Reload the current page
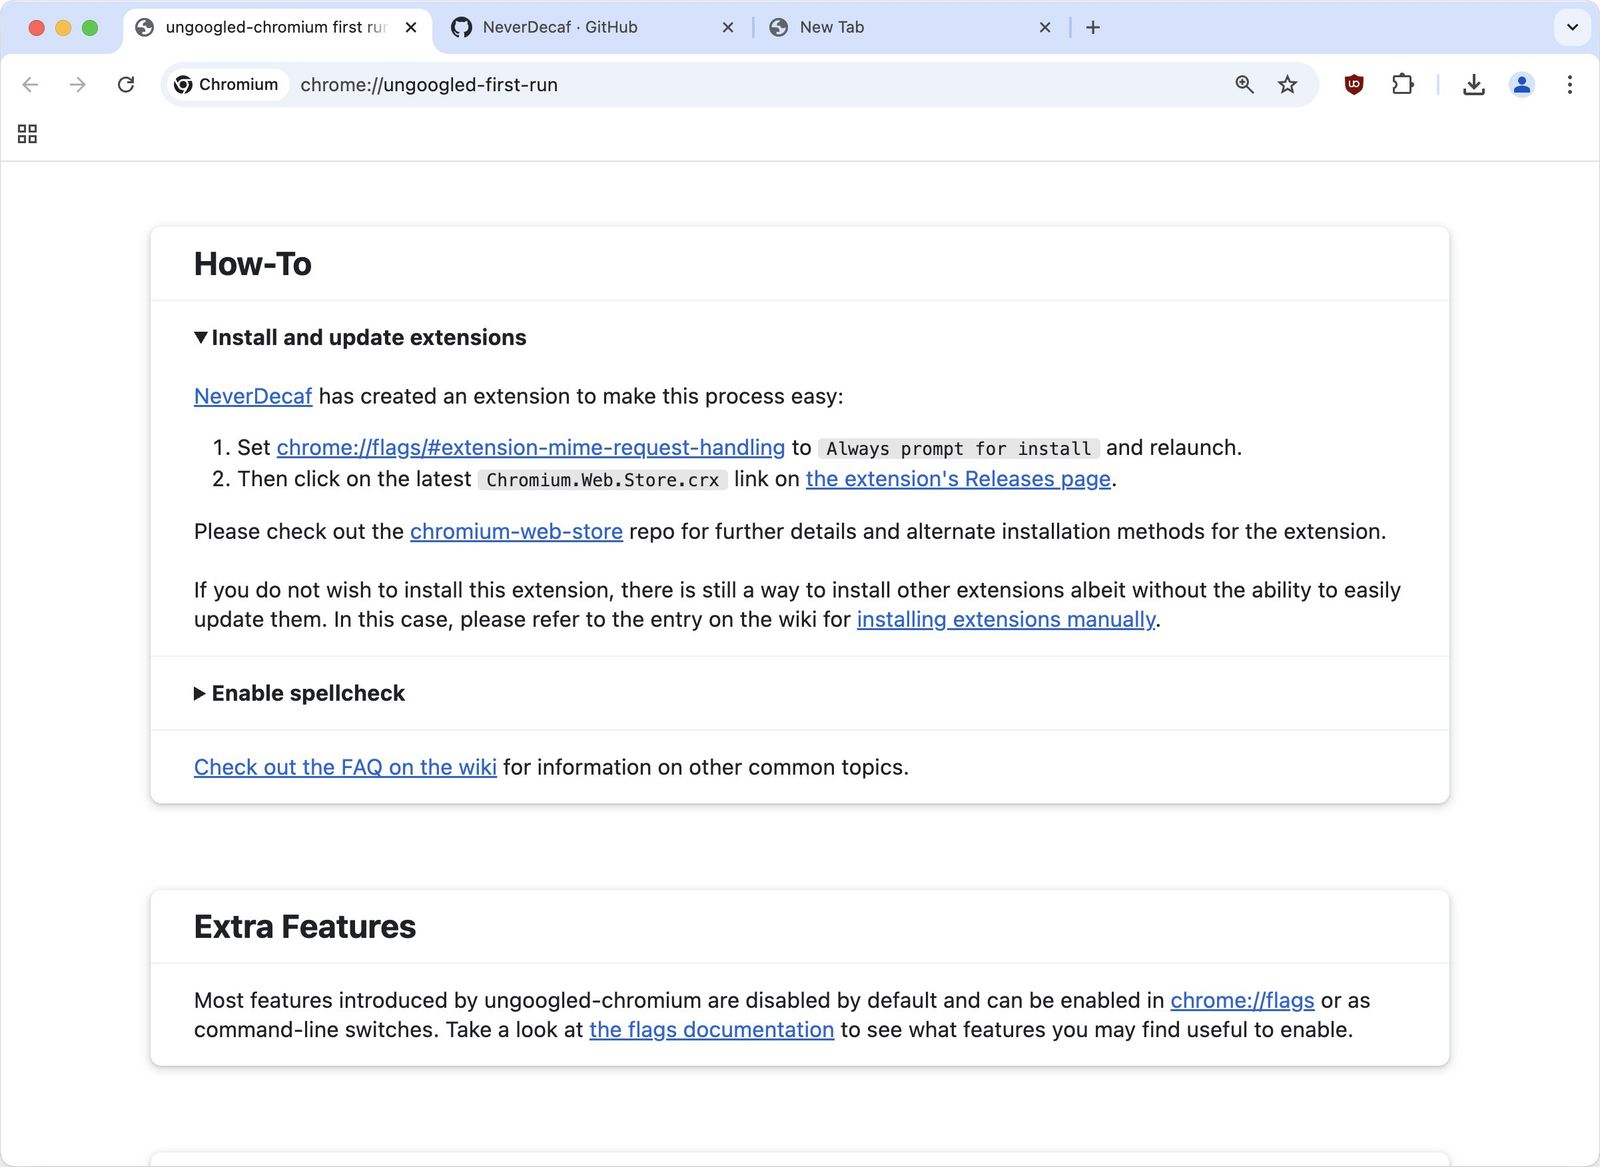Image resolution: width=1600 pixels, height=1167 pixels. (x=126, y=85)
